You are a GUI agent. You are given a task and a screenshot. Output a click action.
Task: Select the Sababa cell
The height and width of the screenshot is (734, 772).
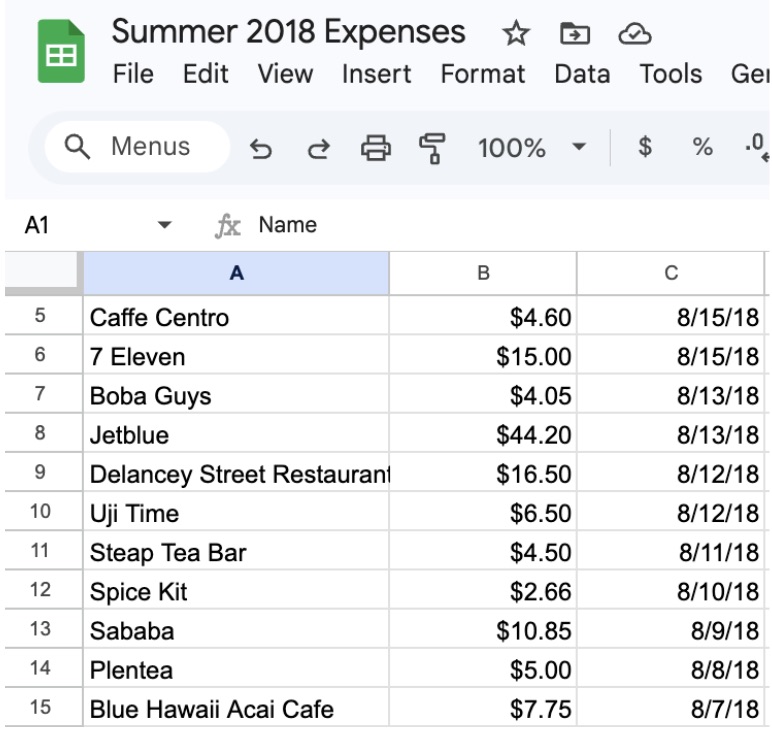pyautogui.click(x=236, y=629)
